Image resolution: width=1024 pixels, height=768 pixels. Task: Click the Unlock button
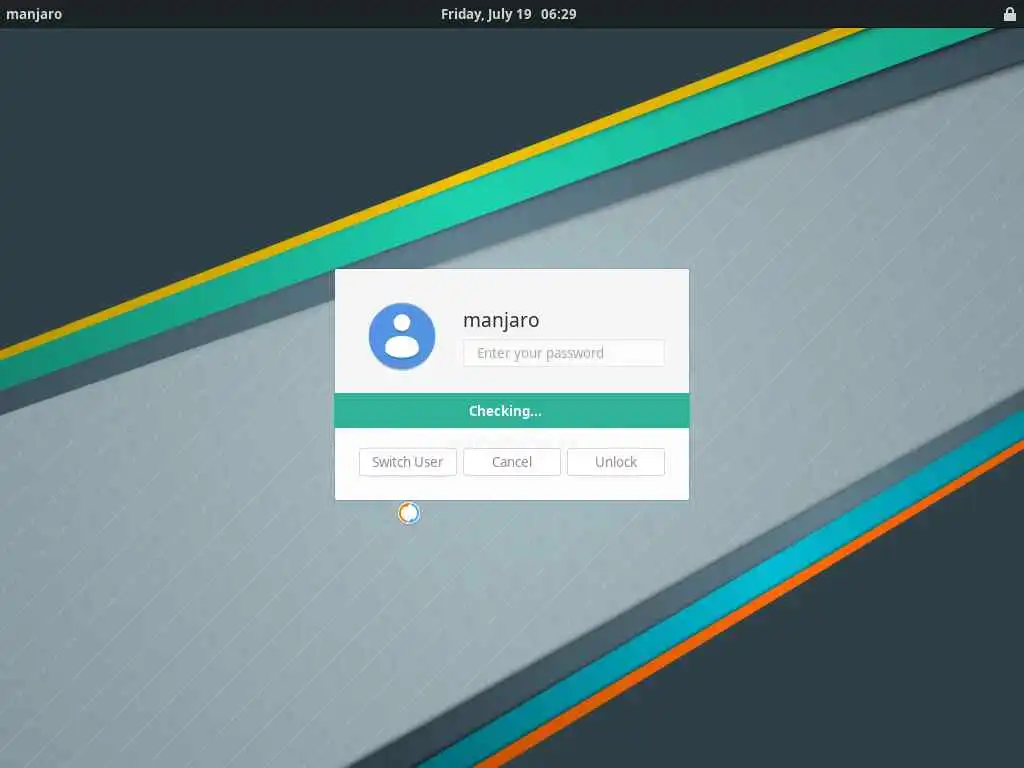(x=616, y=462)
